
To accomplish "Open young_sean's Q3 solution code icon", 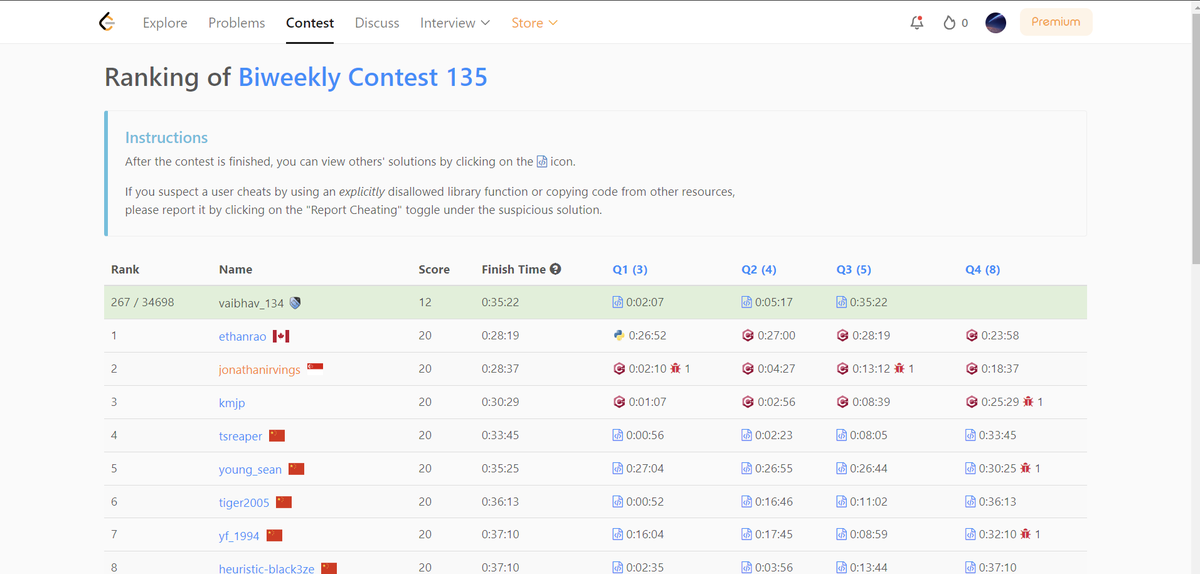I will tap(842, 468).
